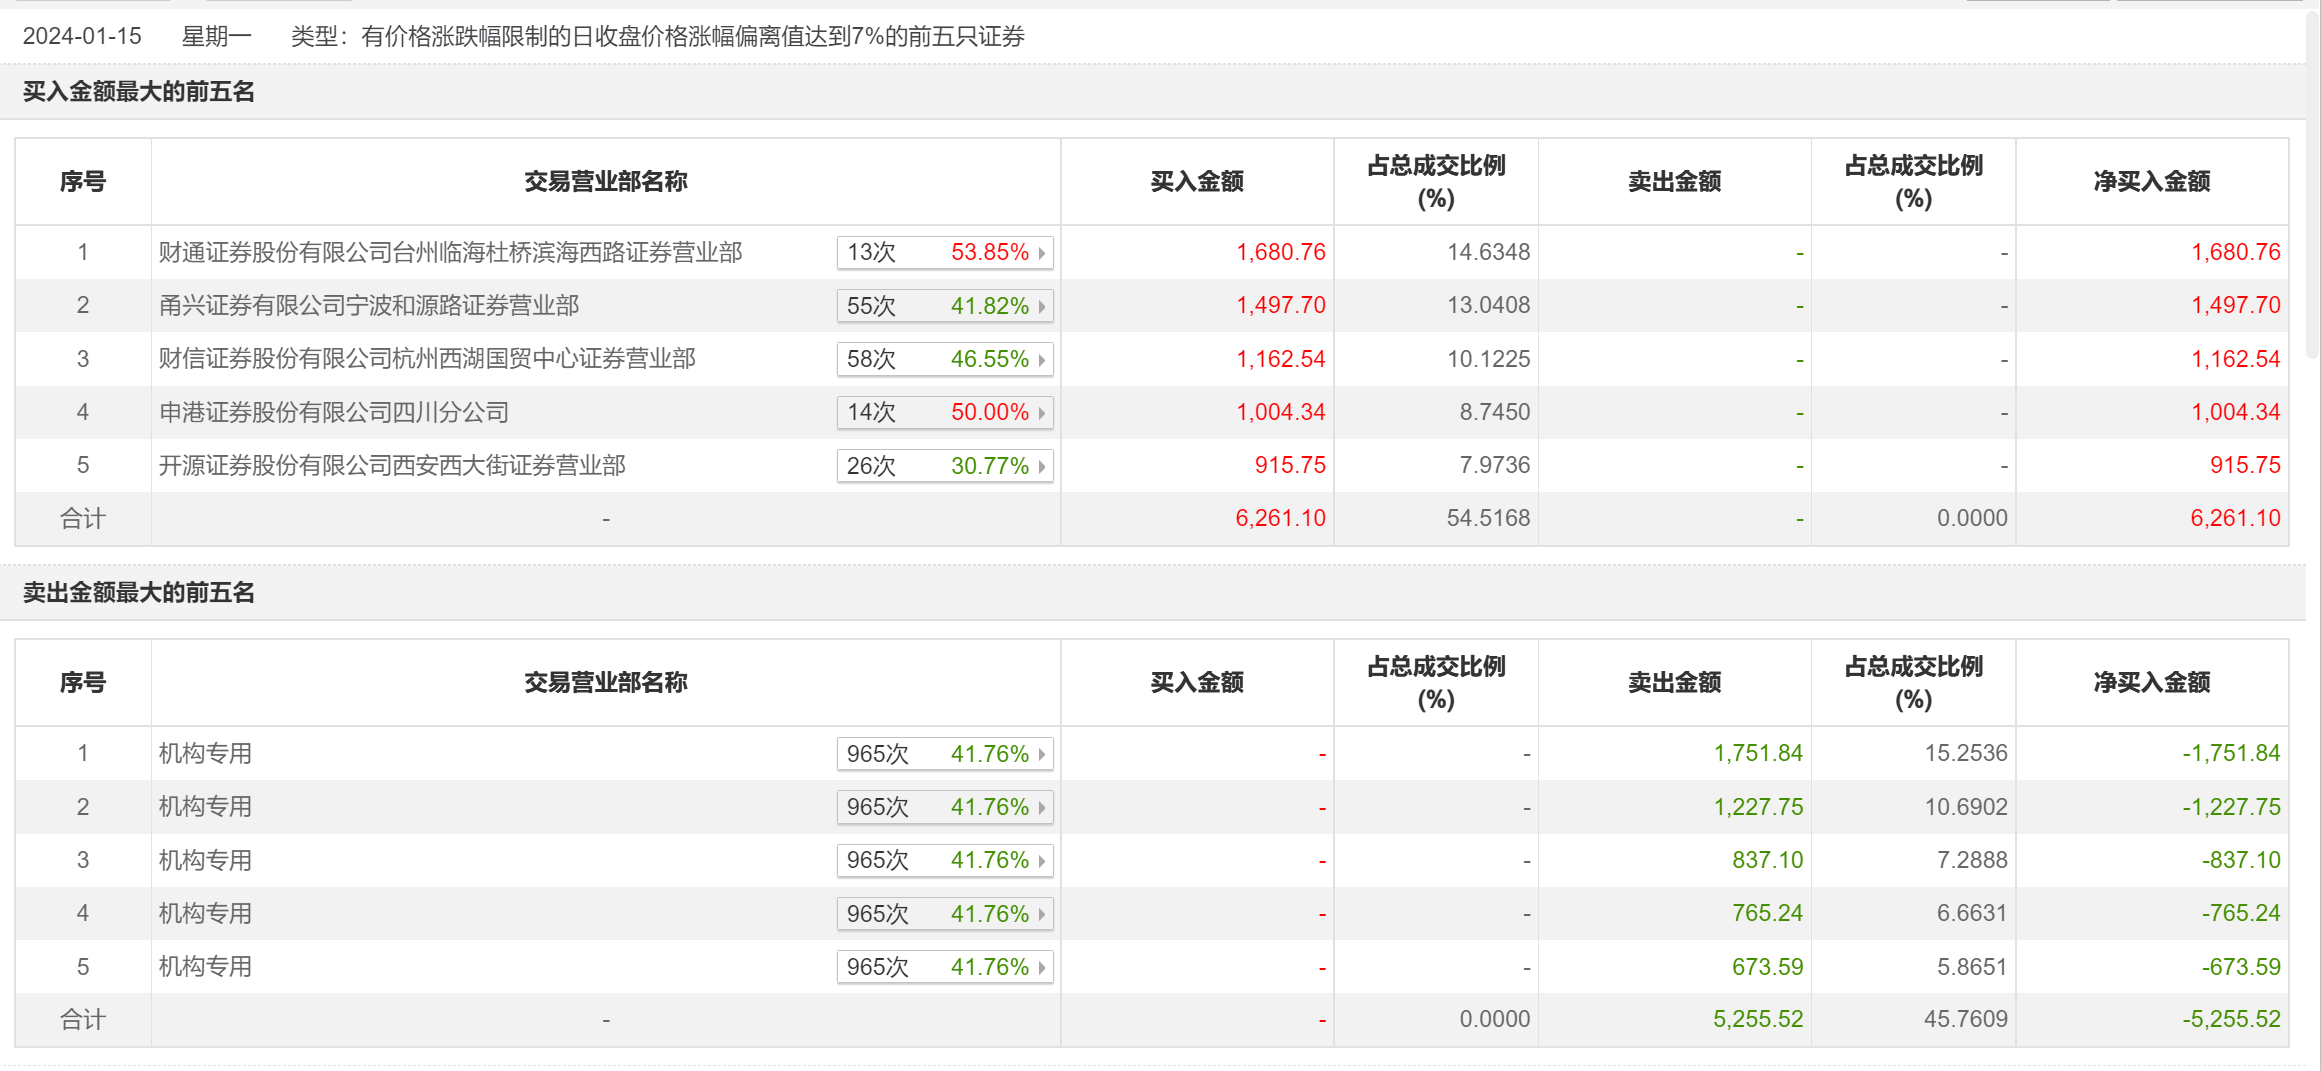The height and width of the screenshot is (1071, 2321).
Task: Click 965次 arrow in 673.59 sell row
Action: click(x=1042, y=968)
